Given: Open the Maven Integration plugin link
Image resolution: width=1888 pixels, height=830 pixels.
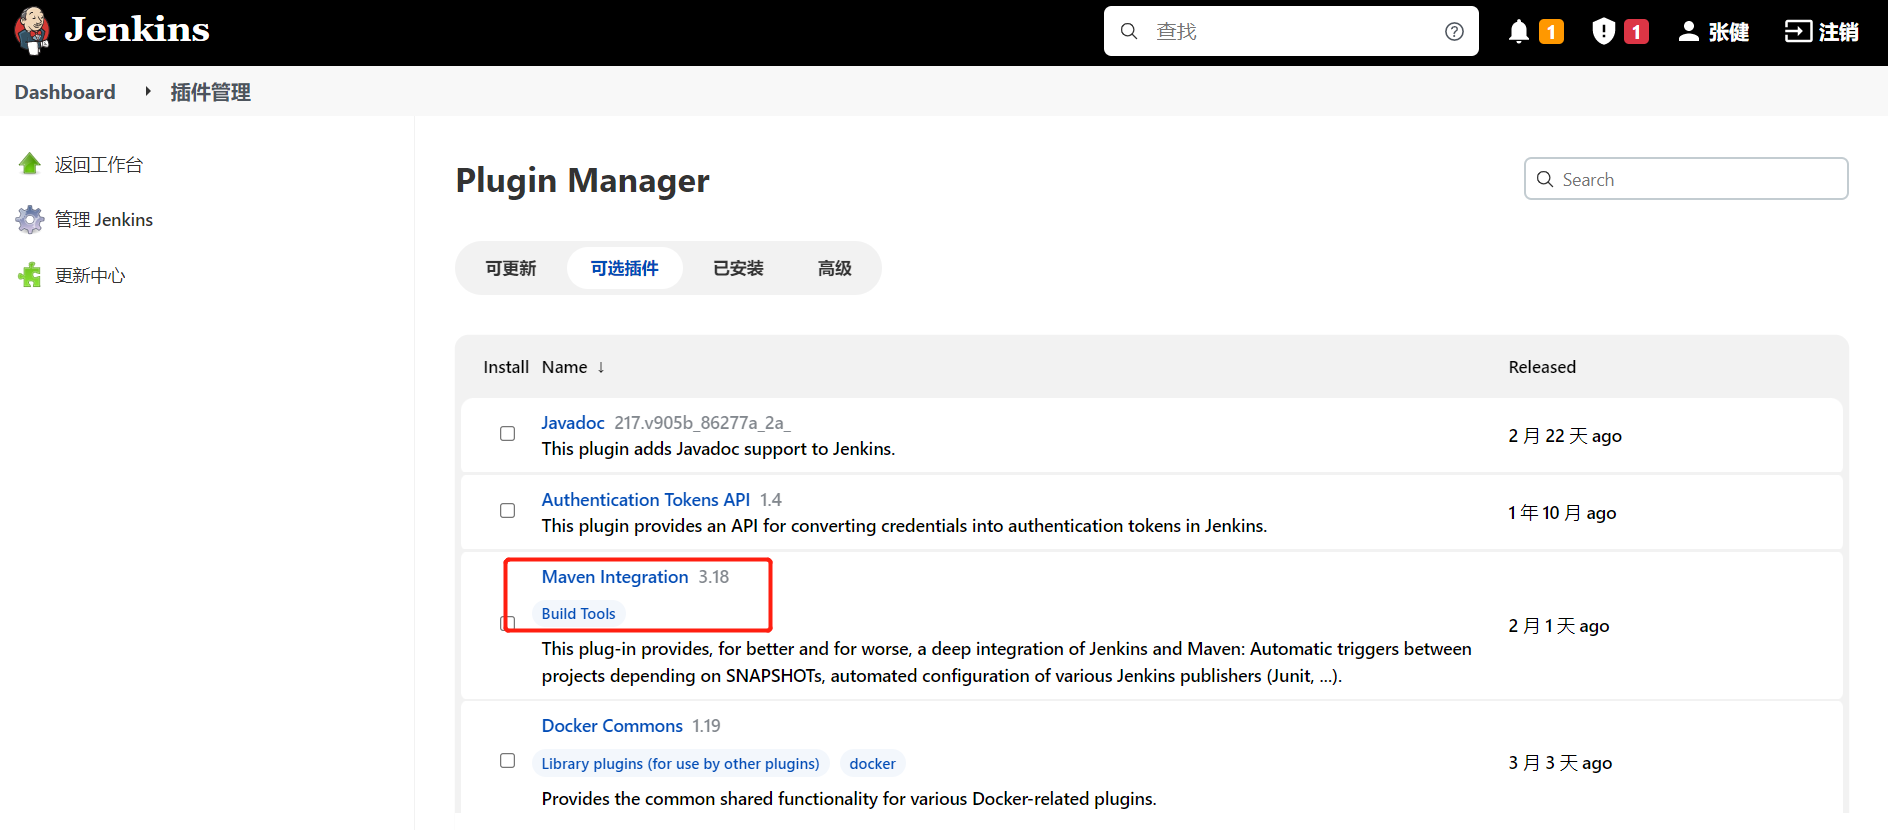Looking at the screenshot, I should tap(614, 577).
